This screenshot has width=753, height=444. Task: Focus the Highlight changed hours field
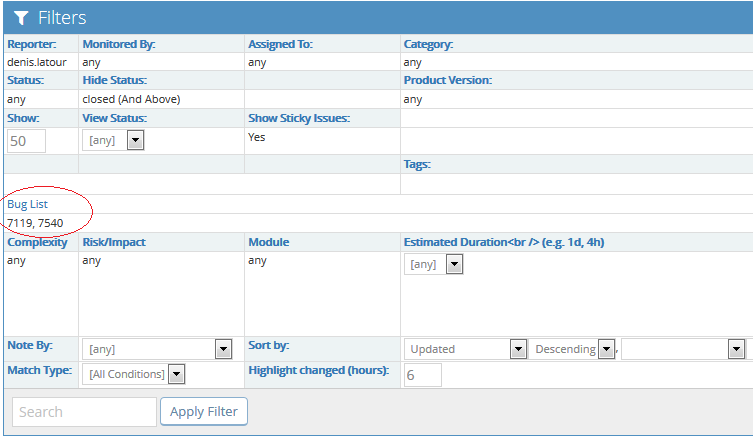click(422, 375)
